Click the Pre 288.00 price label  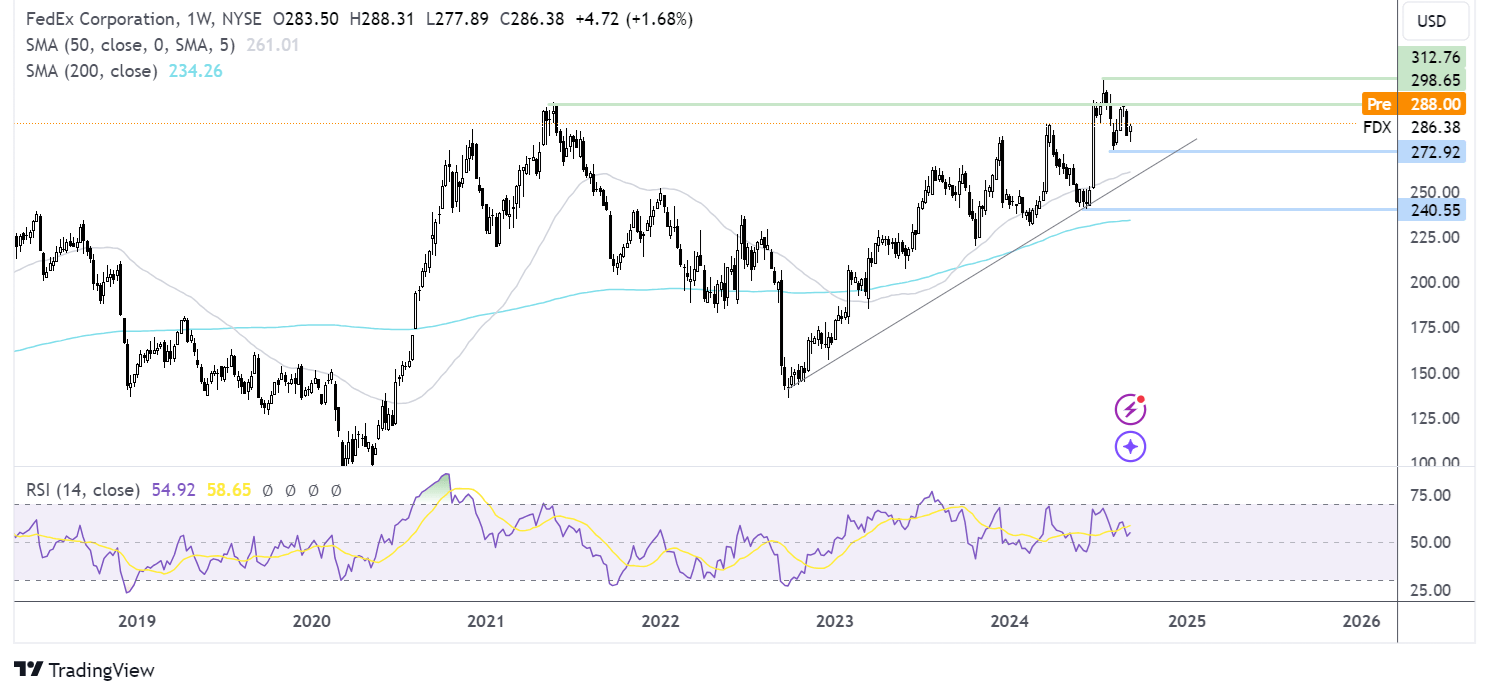click(x=1414, y=103)
